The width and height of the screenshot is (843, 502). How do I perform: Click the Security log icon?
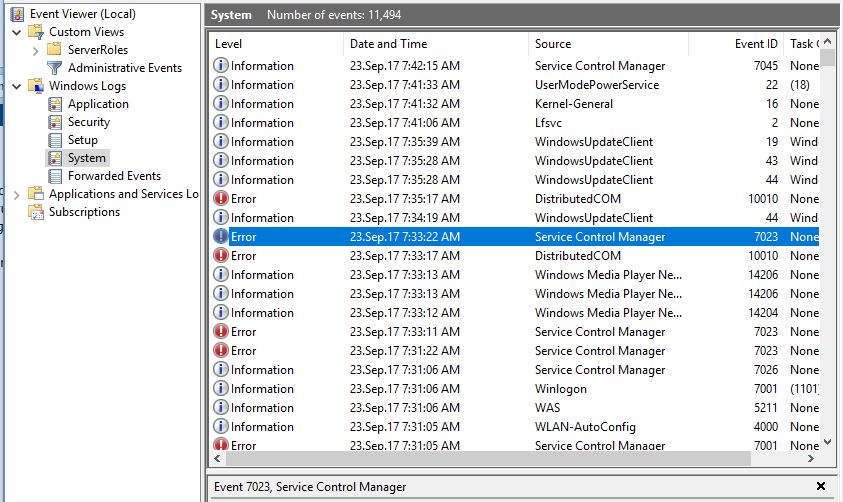pyautogui.click(x=54, y=122)
